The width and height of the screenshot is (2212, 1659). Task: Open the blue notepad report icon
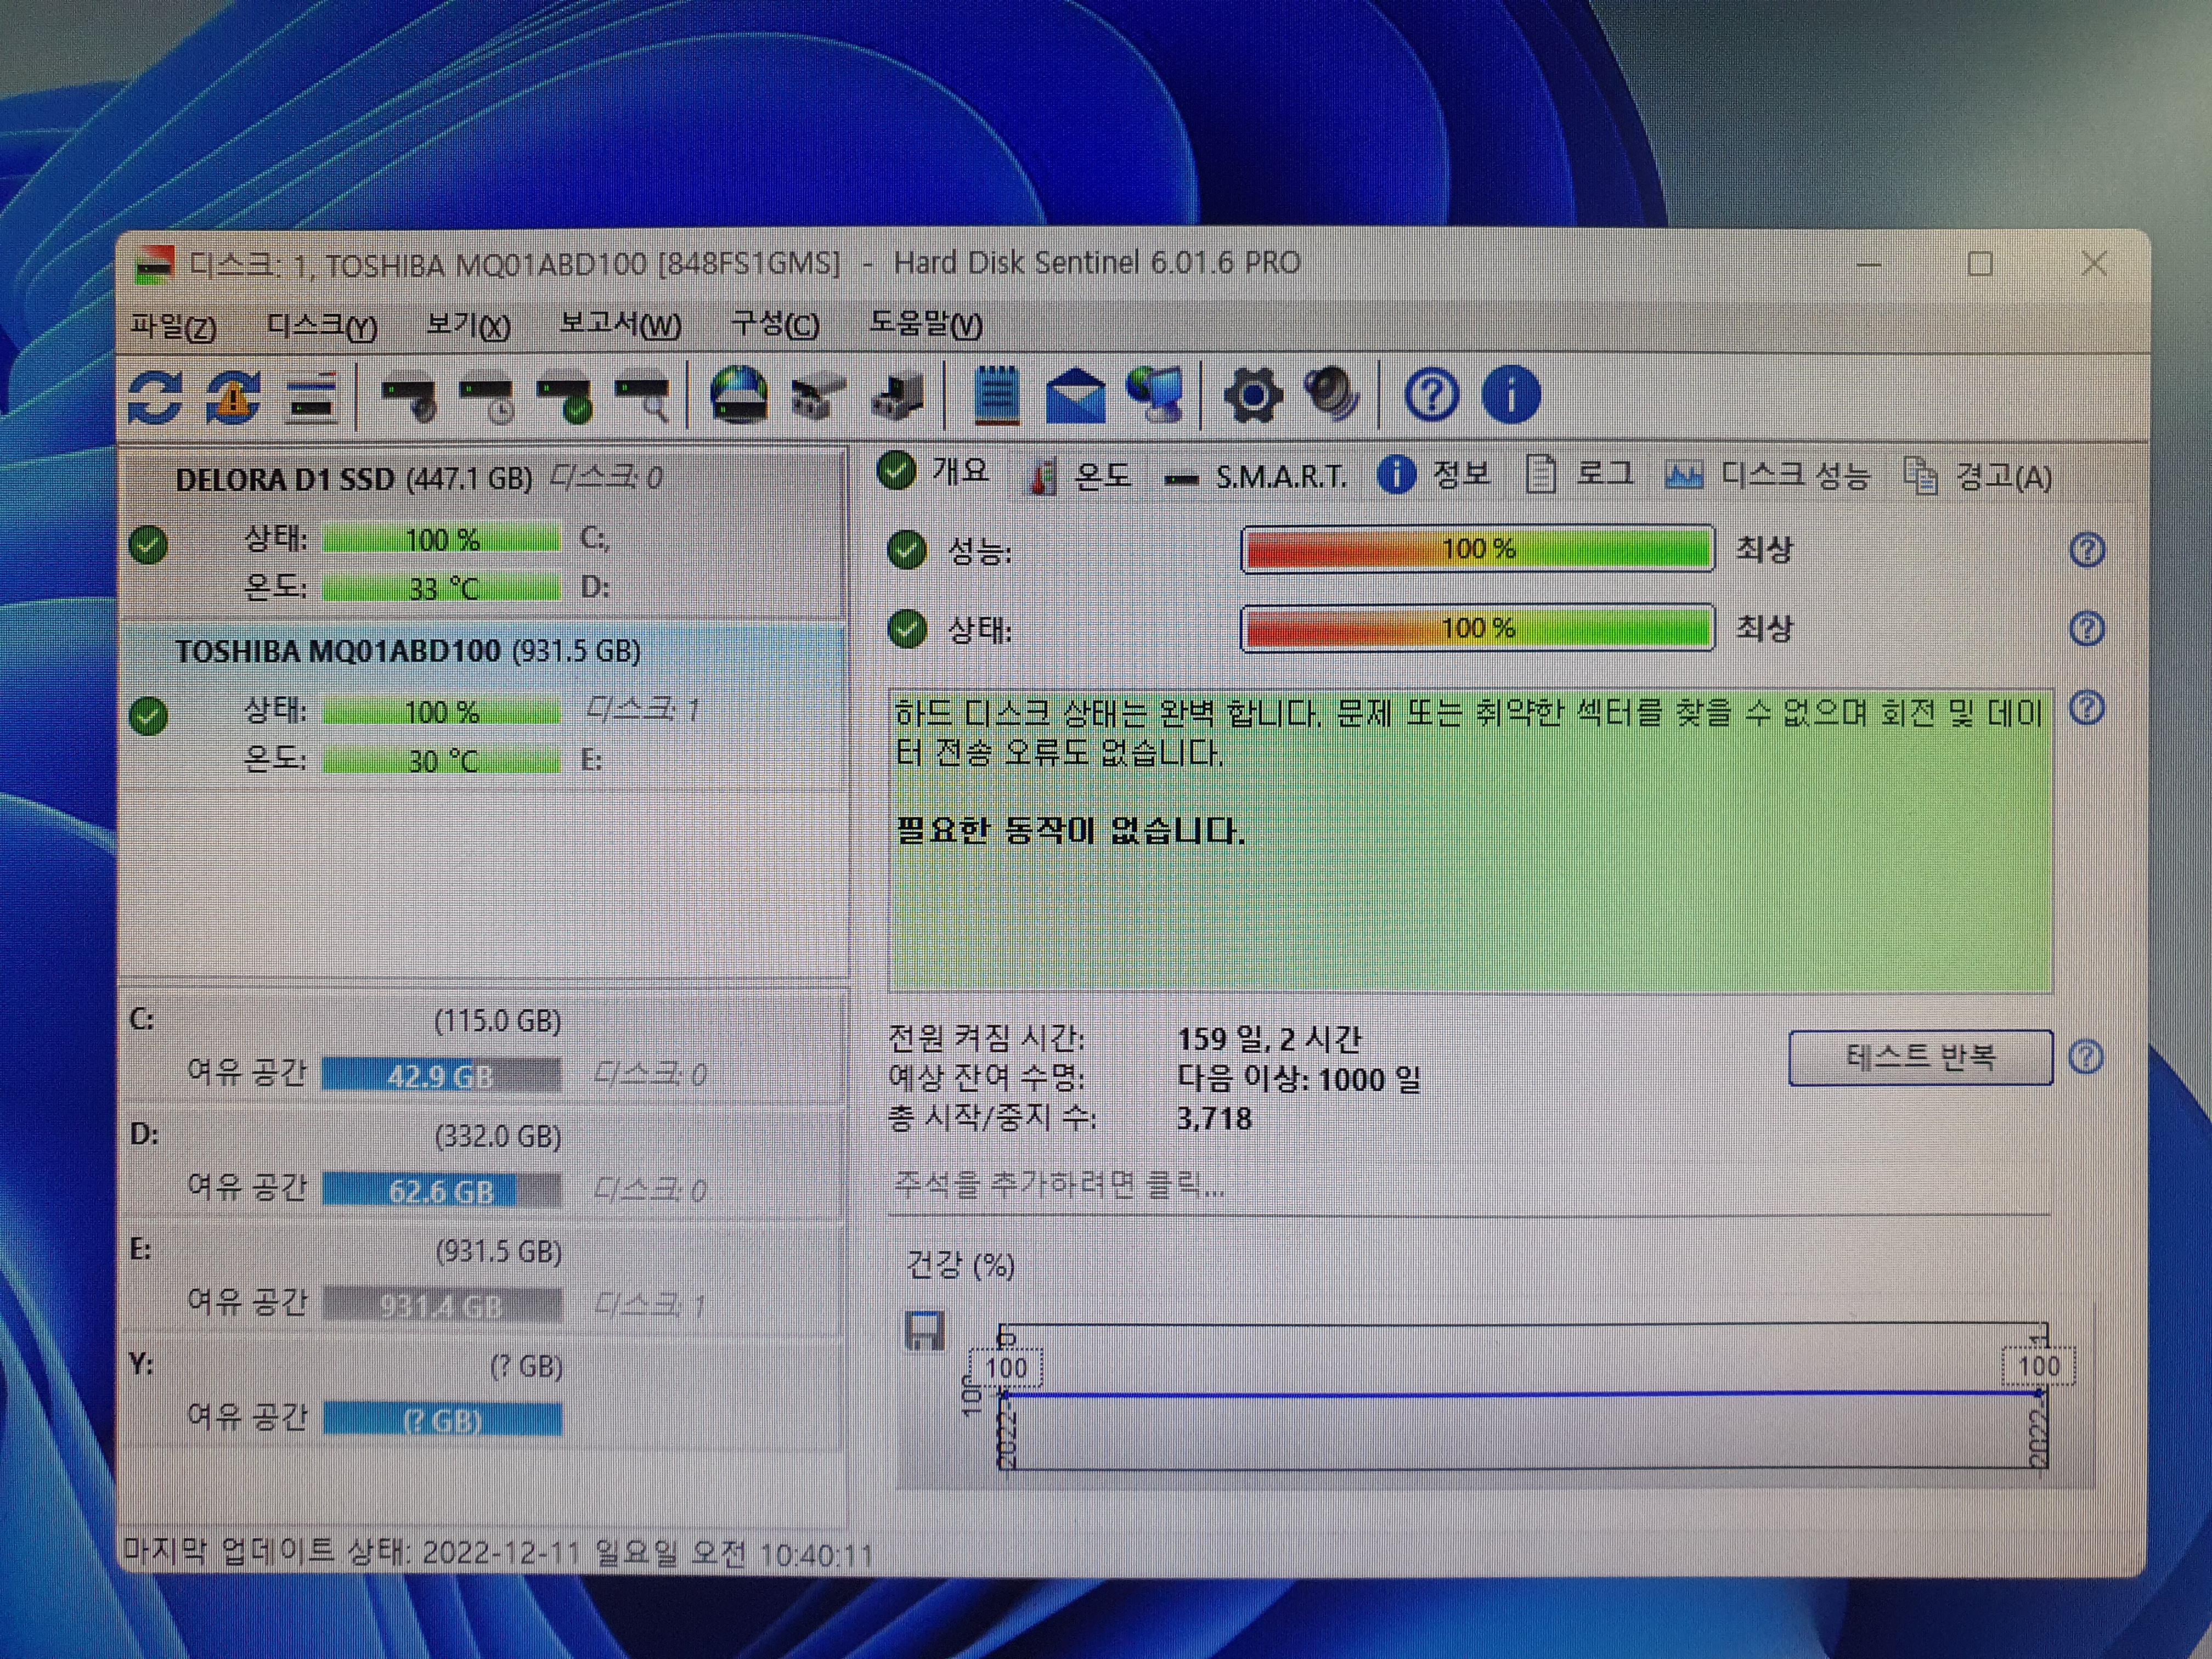point(996,396)
